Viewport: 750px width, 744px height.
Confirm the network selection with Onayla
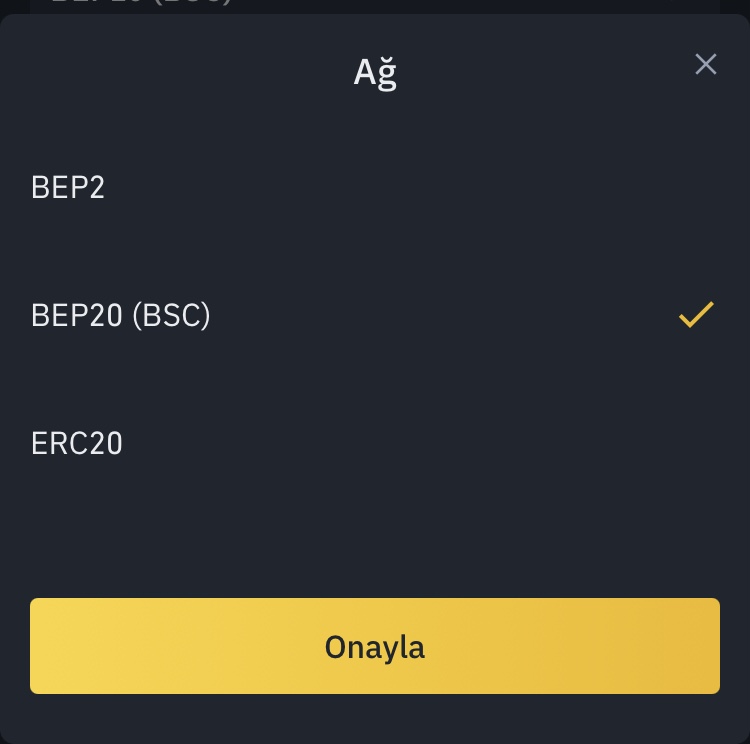click(375, 646)
